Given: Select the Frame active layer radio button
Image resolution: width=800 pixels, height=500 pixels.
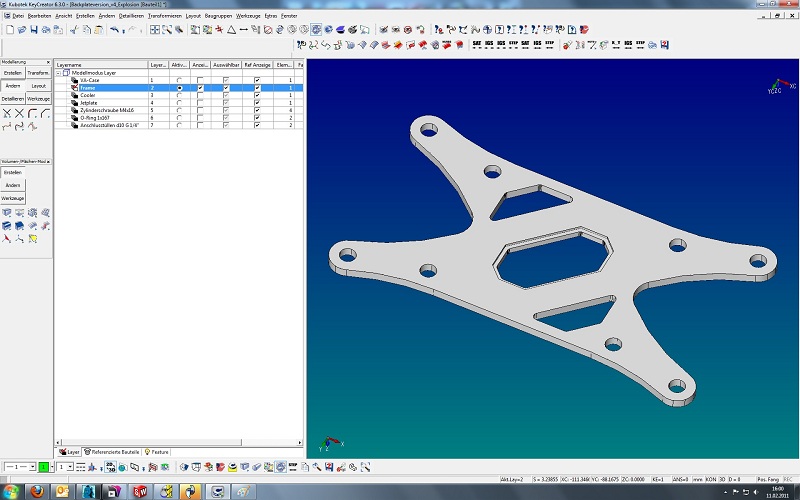Looking at the screenshot, I should [x=179, y=88].
